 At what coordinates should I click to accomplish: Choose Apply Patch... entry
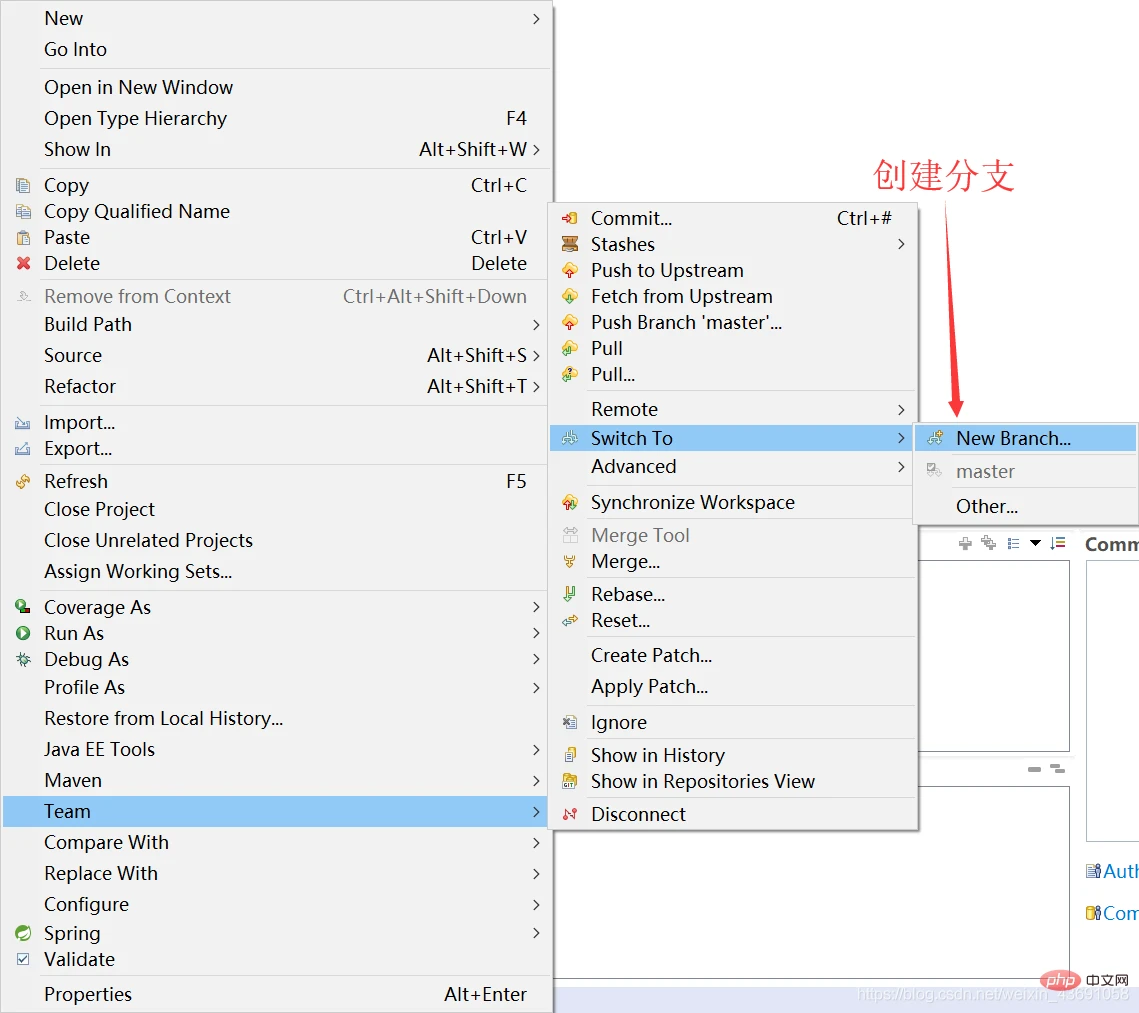(x=649, y=686)
